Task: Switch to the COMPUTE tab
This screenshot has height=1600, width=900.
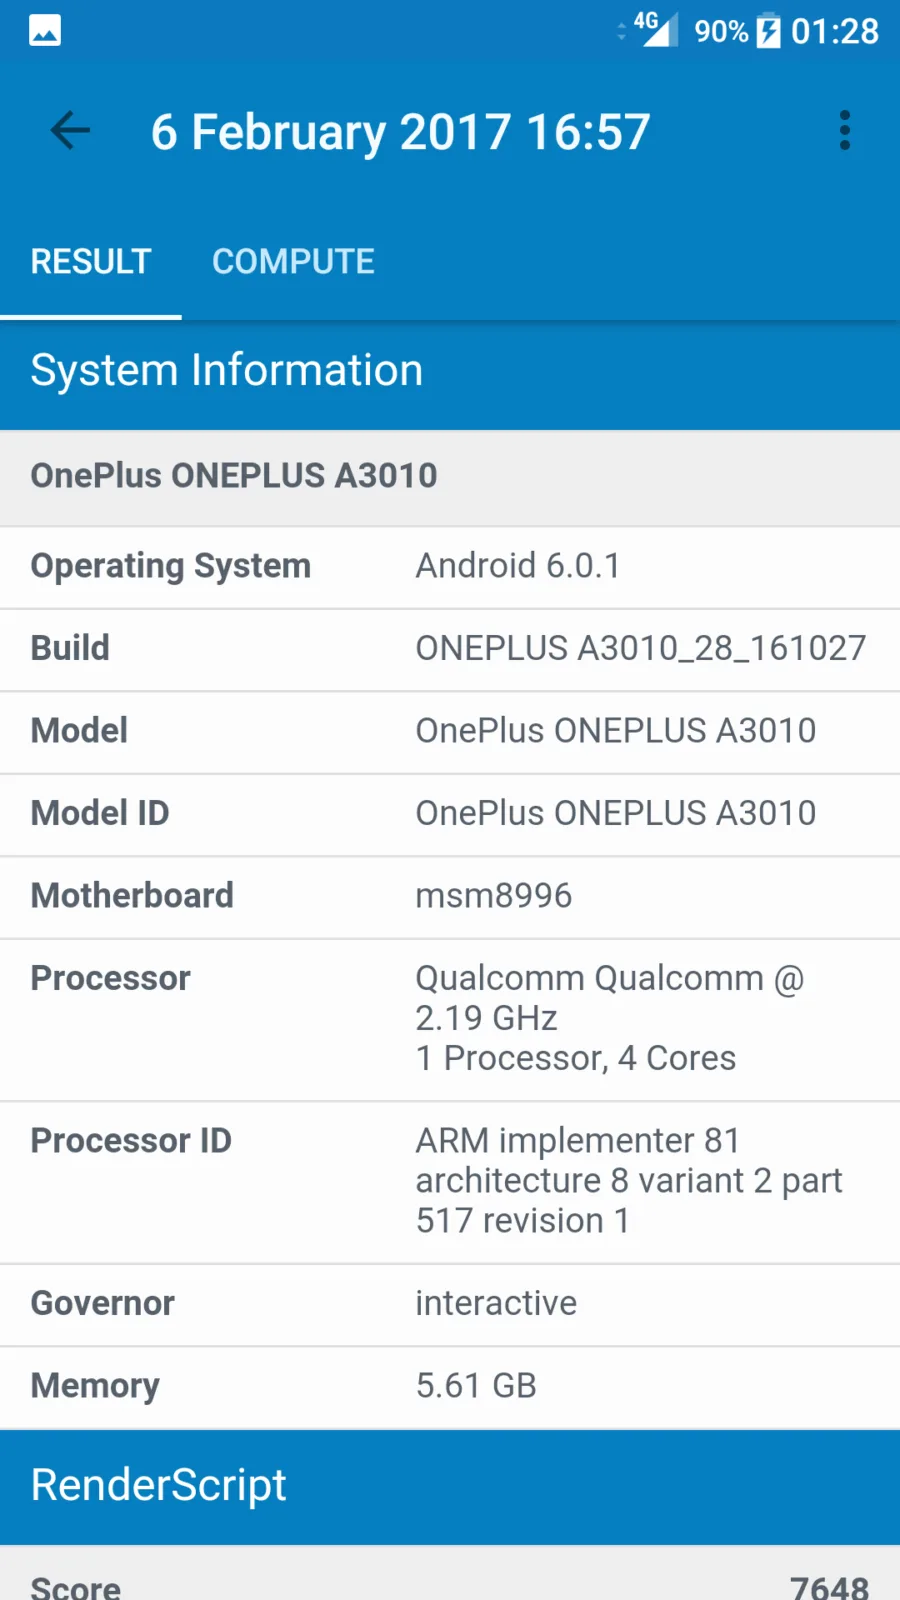Action: click(x=293, y=262)
